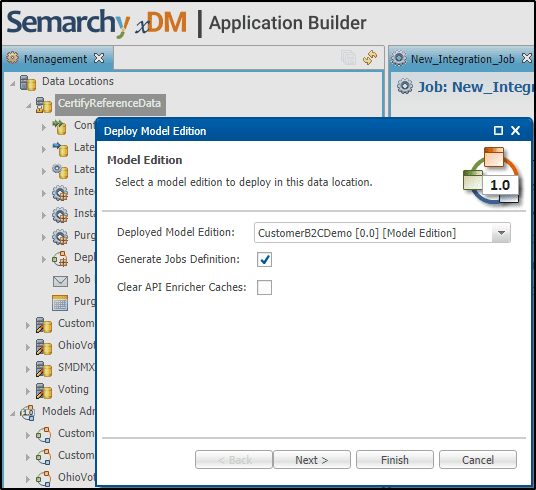
Task: Select the Voting tree item
Action: click(x=73, y=389)
